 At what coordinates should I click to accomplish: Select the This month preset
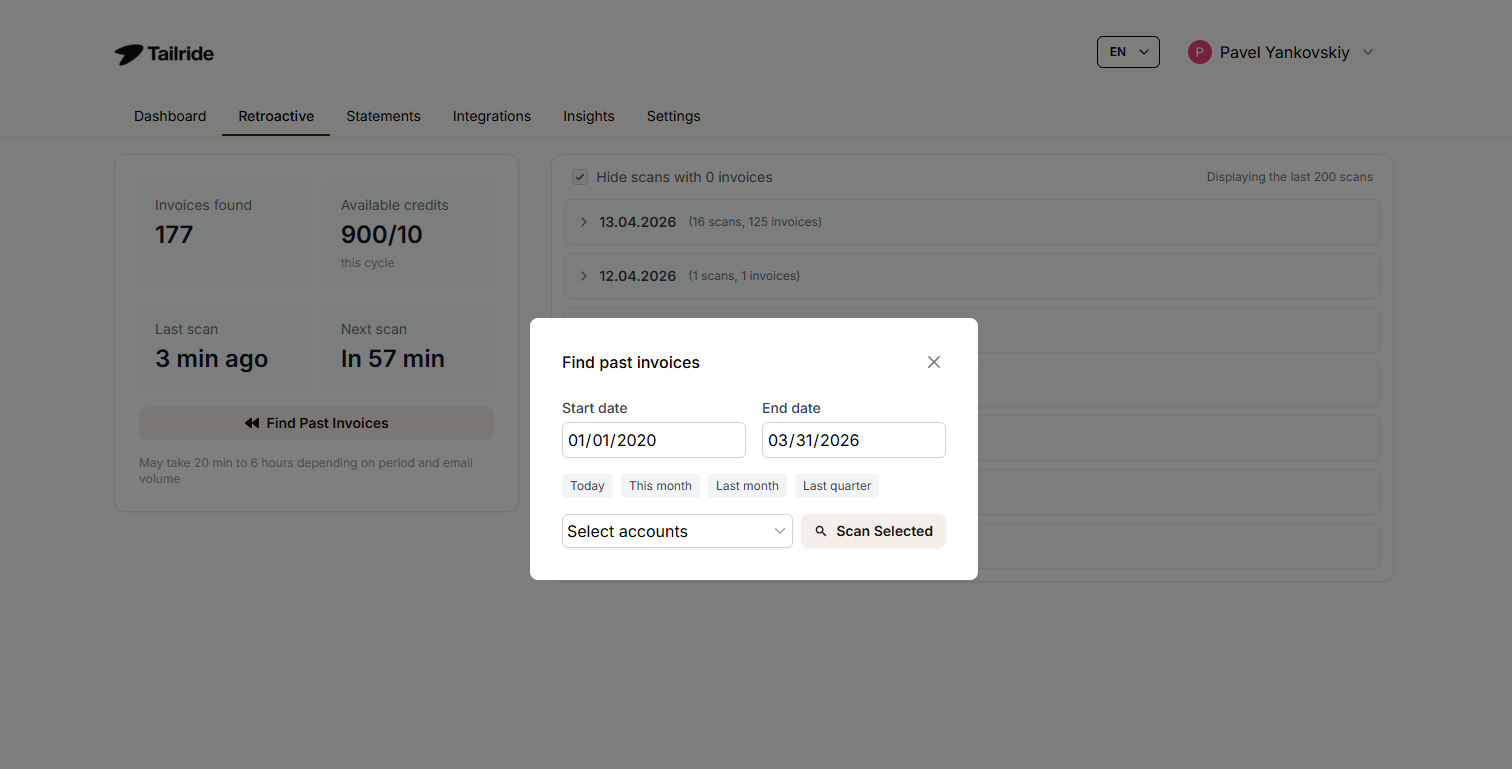point(660,486)
